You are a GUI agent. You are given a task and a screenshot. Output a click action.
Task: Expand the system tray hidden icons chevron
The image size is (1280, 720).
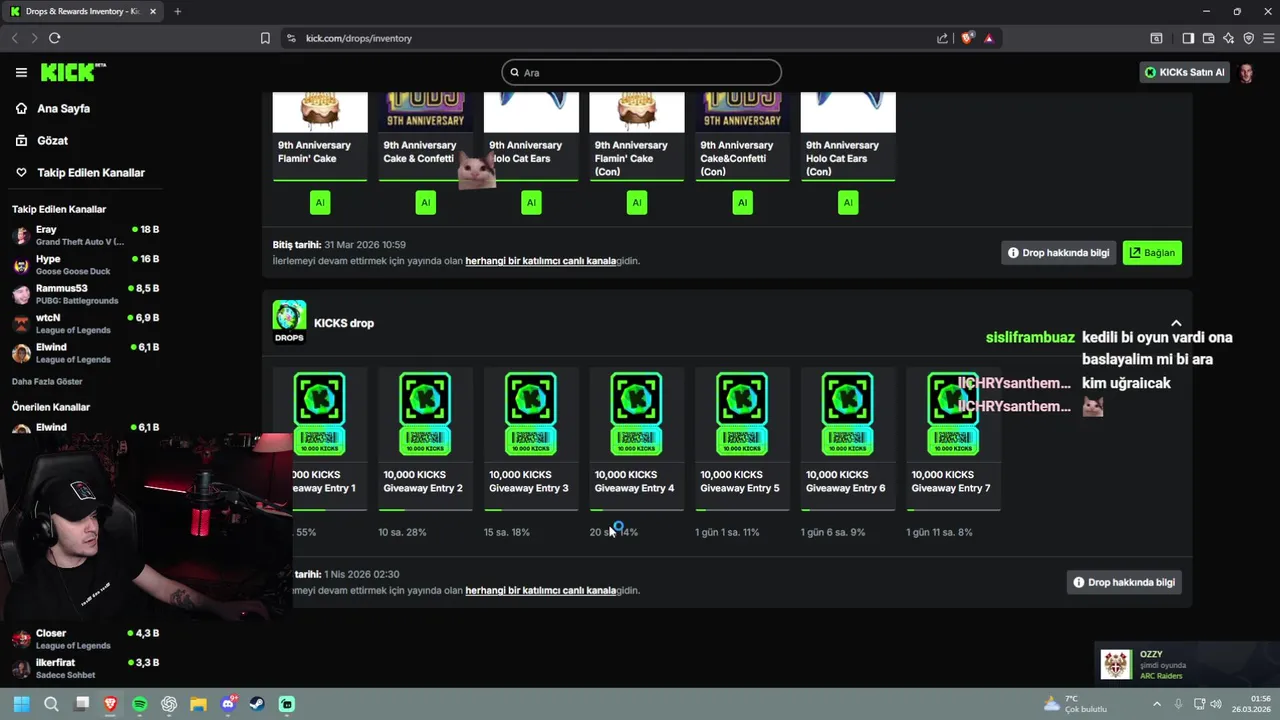[1157, 704]
